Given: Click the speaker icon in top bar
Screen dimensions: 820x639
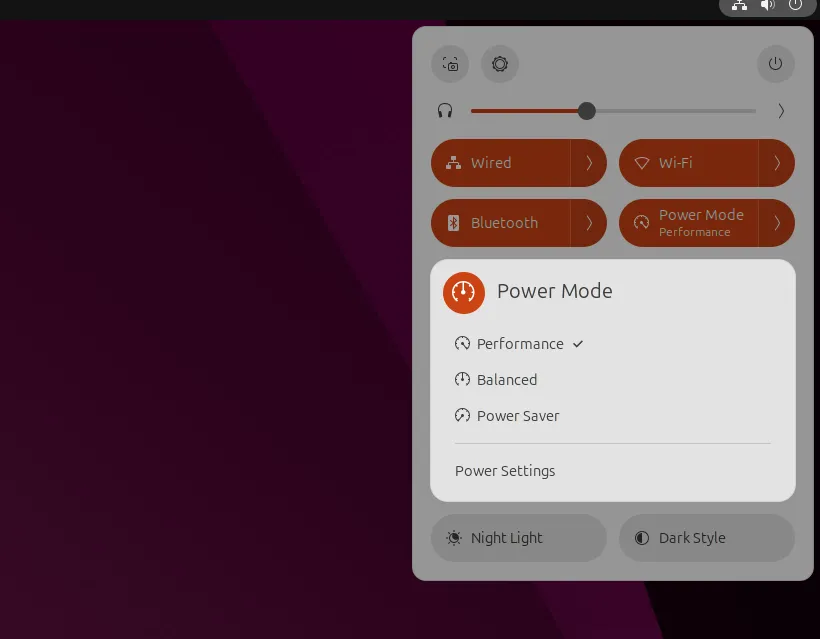Looking at the screenshot, I should pyautogui.click(x=767, y=6).
